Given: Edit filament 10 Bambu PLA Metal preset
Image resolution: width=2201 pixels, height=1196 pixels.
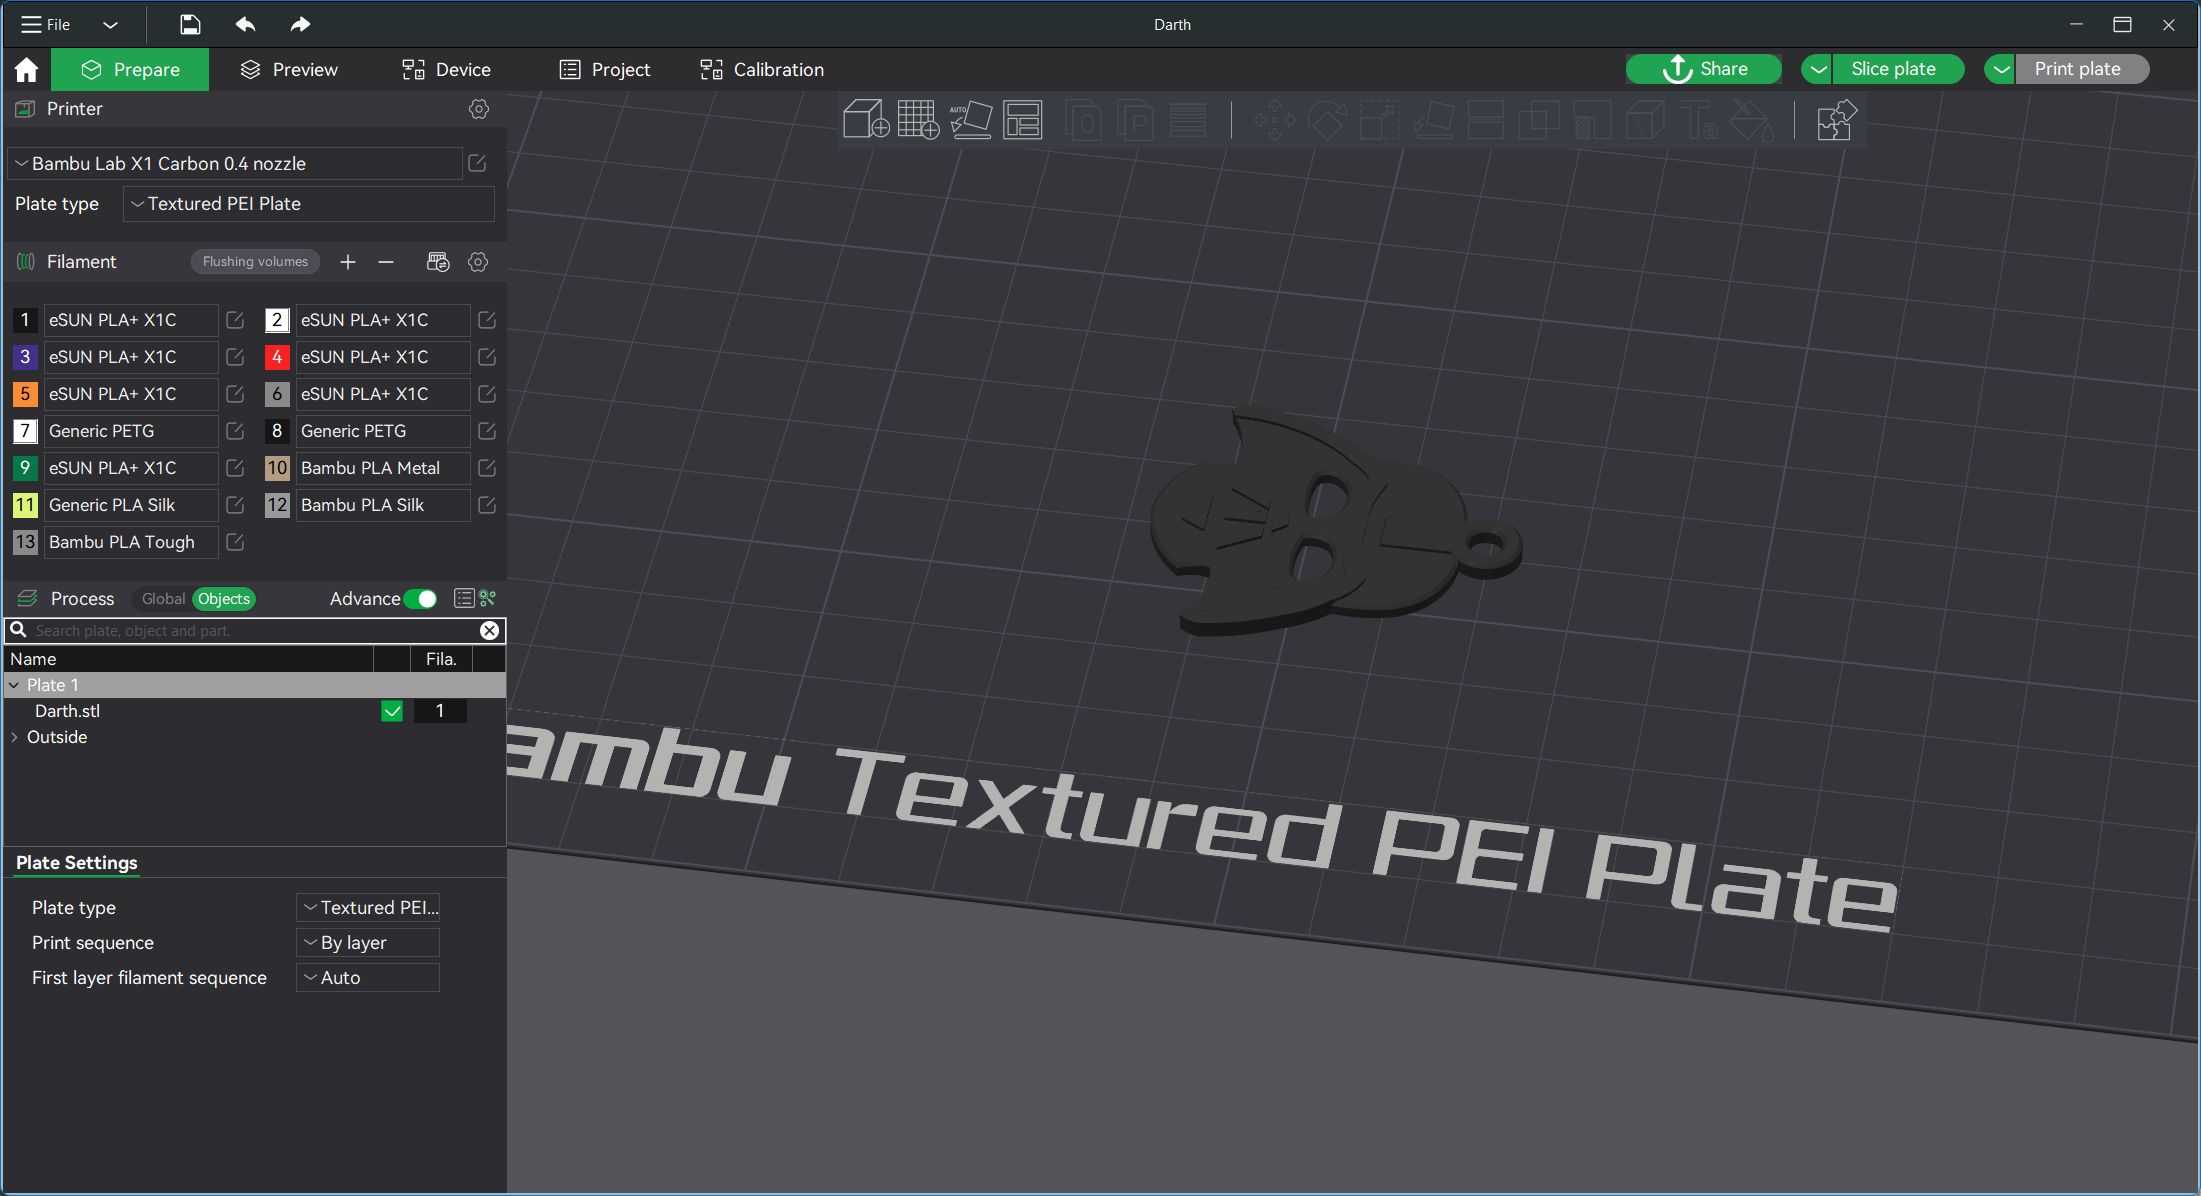Looking at the screenshot, I should [487, 468].
